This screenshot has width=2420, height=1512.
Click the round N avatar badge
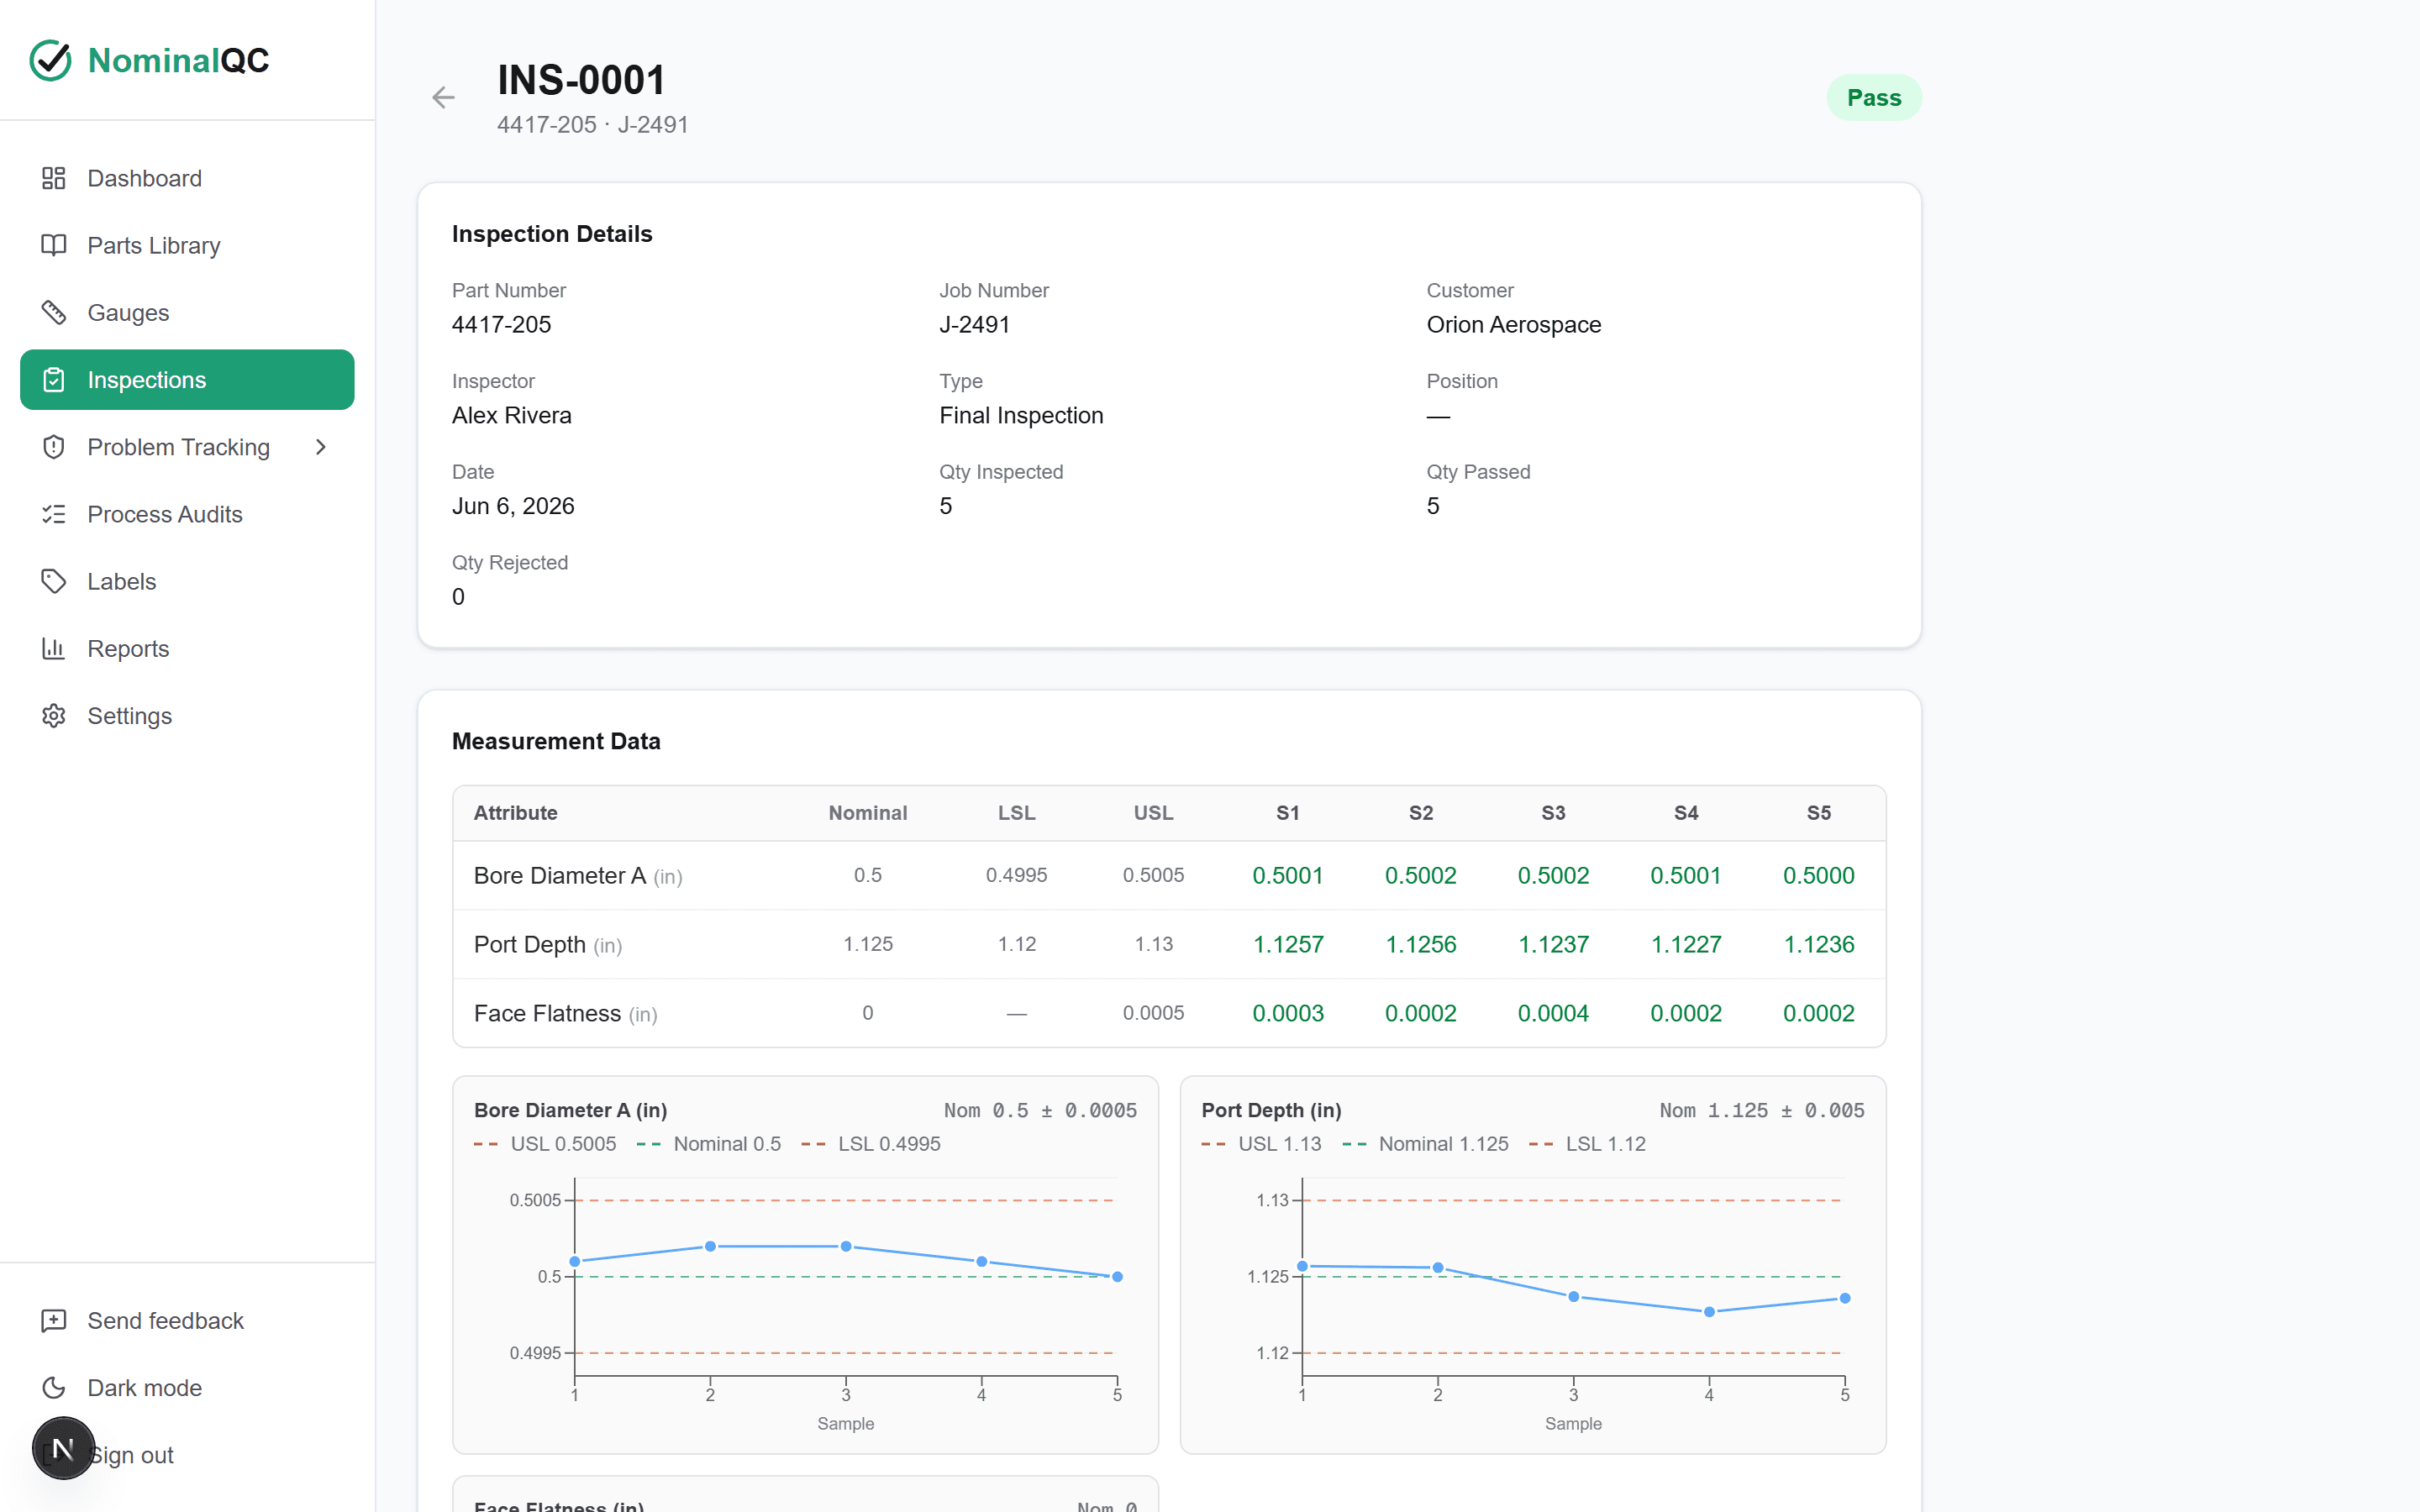pos(63,1448)
